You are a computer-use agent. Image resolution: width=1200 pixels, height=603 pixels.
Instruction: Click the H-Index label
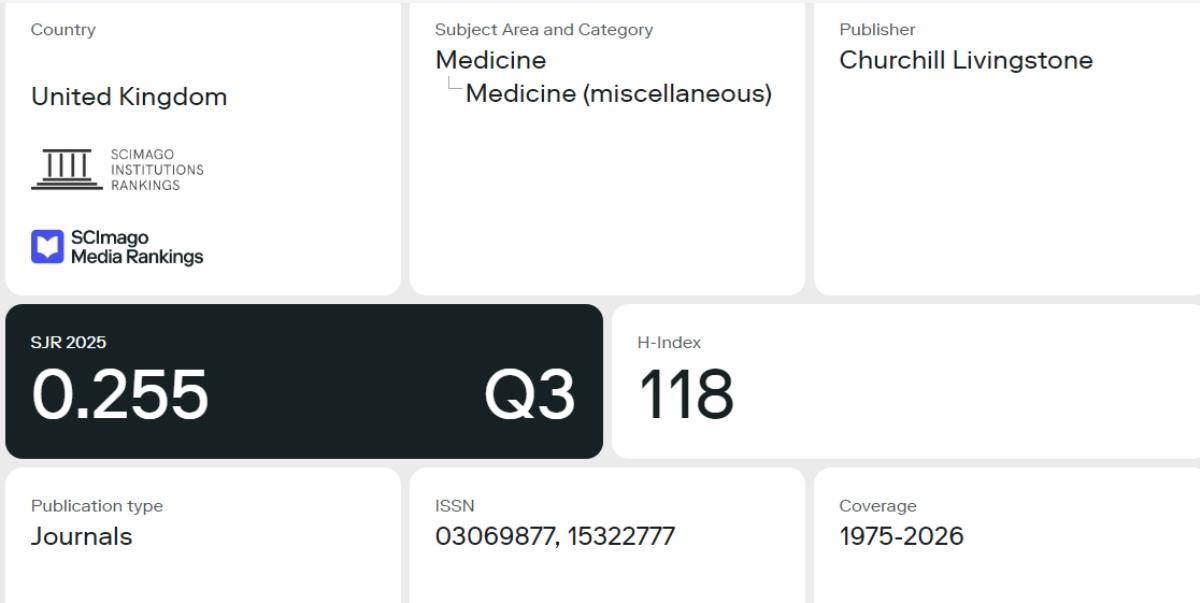(x=669, y=342)
